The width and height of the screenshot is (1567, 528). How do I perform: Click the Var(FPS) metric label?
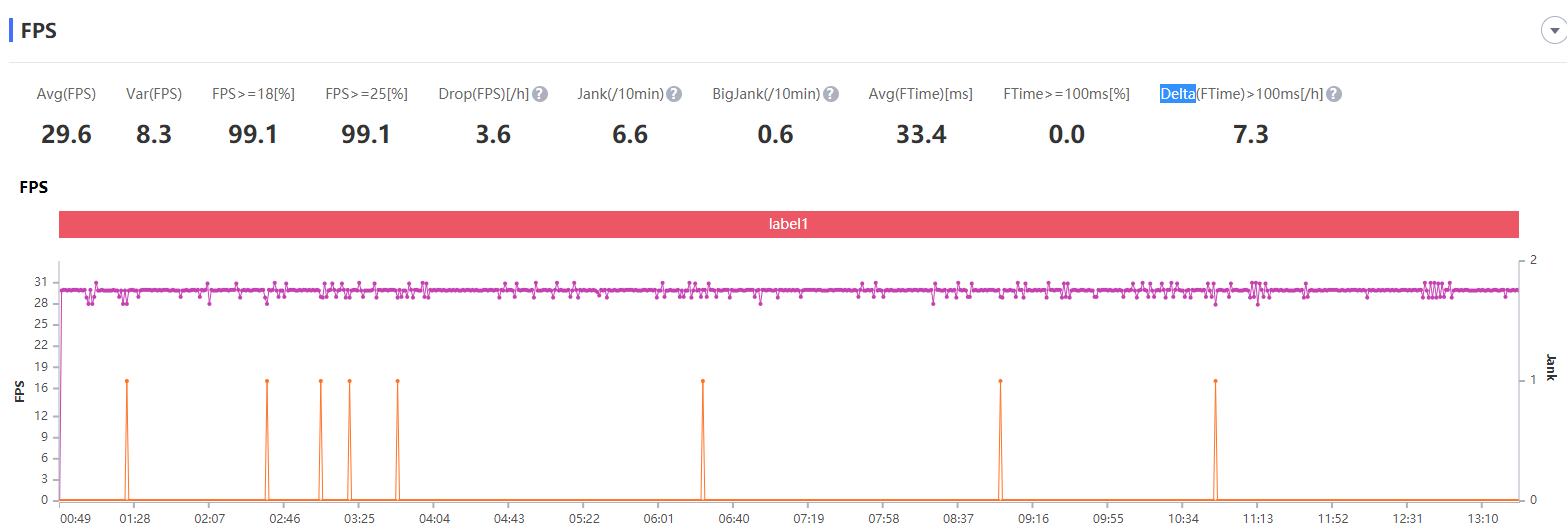pyautogui.click(x=154, y=94)
